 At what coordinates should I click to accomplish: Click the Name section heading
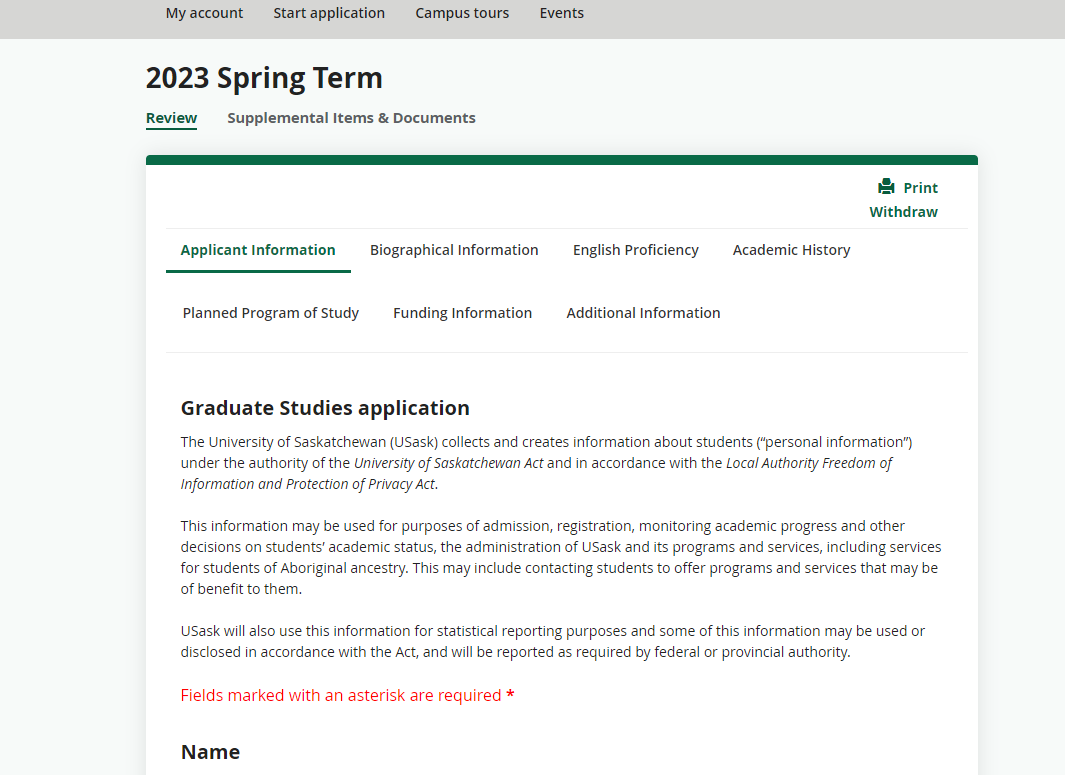pyautogui.click(x=210, y=751)
